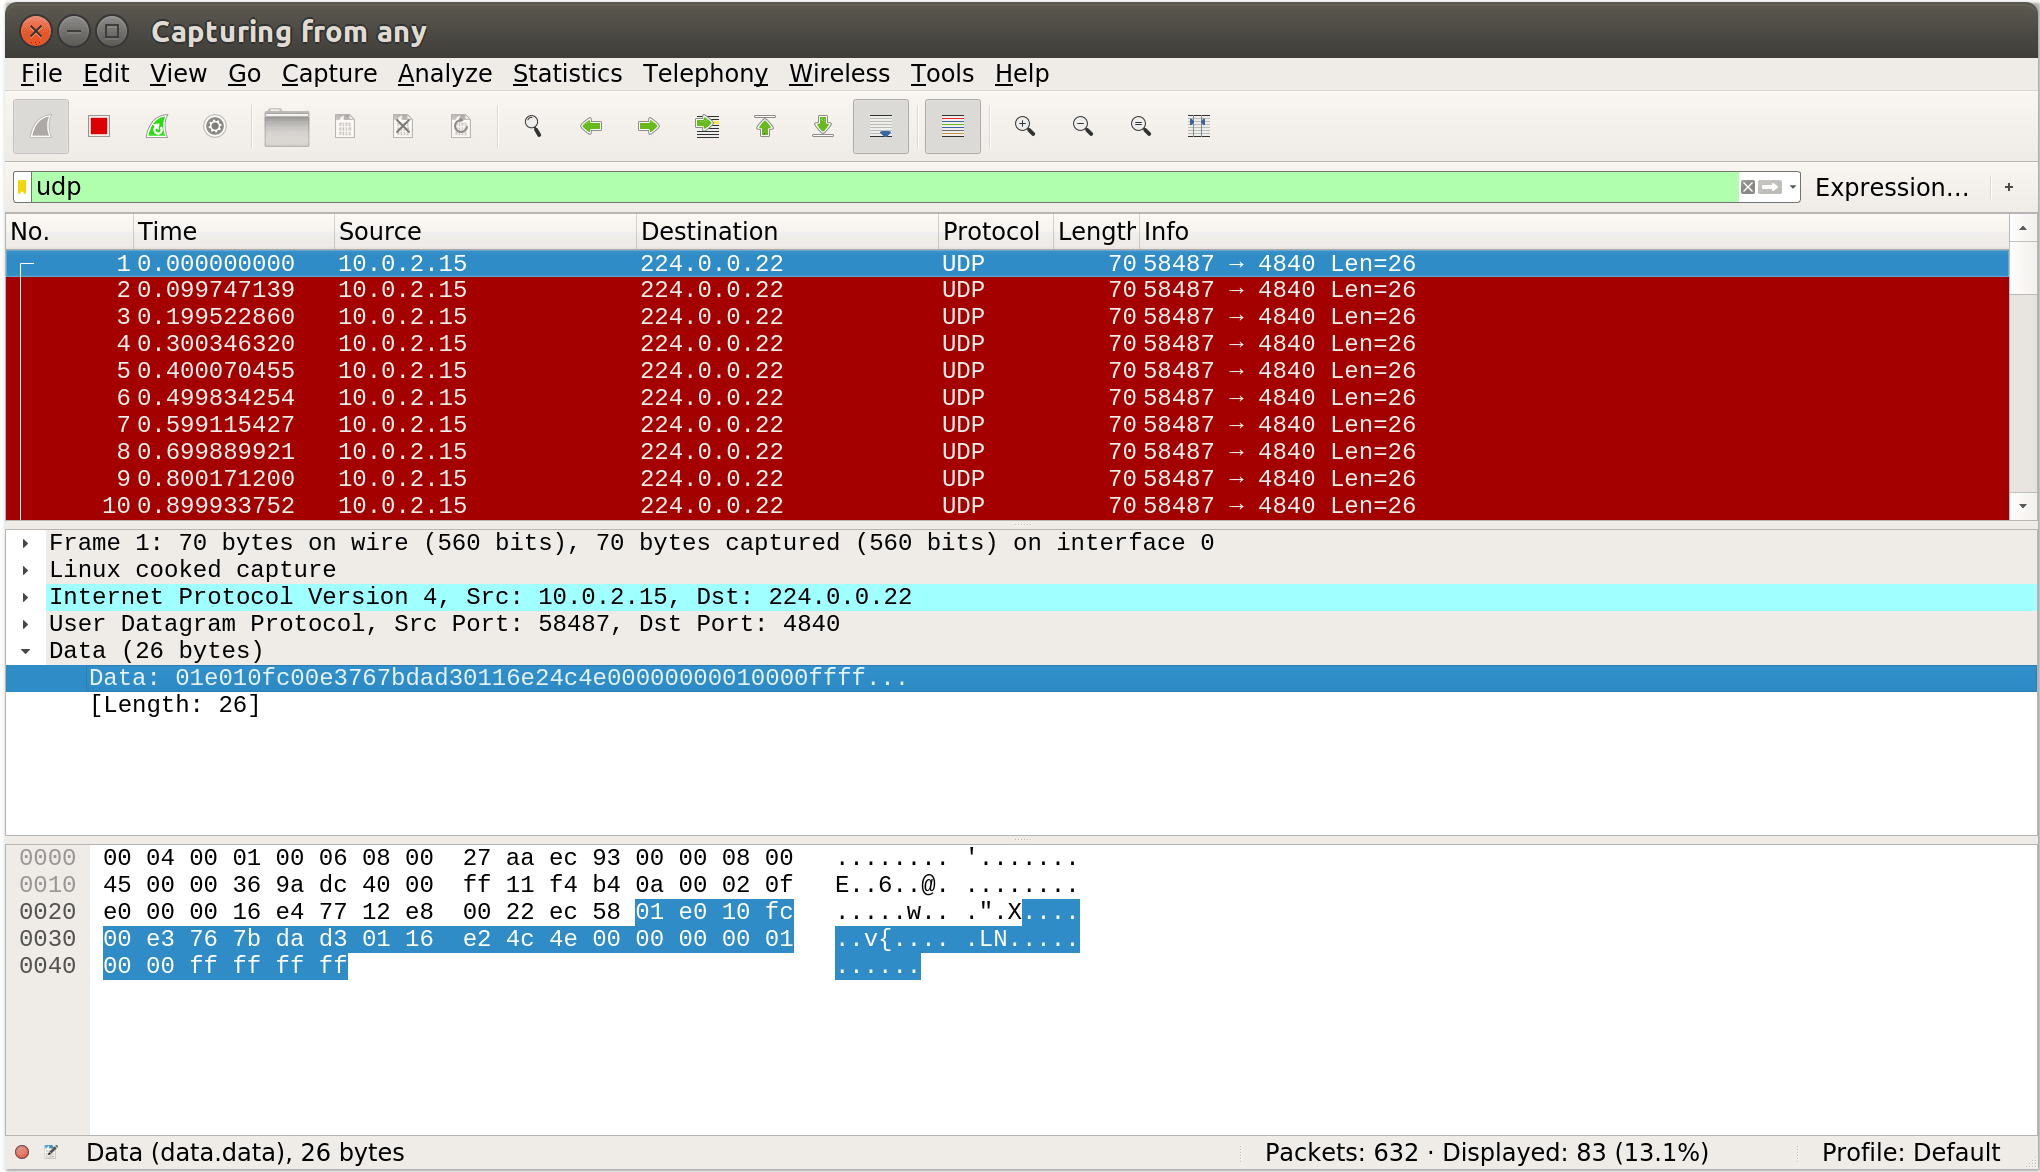2040x1172 pixels.
Task: Restart the current capture
Action: [157, 126]
